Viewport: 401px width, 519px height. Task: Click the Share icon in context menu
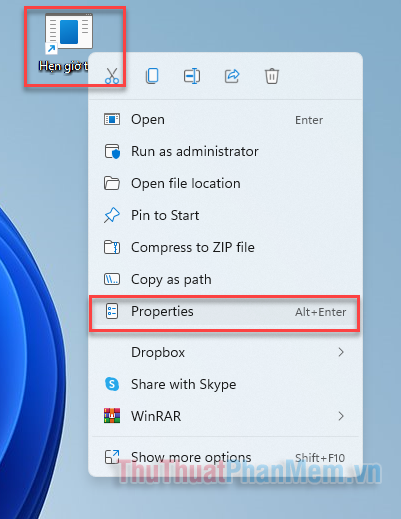(232, 76)
